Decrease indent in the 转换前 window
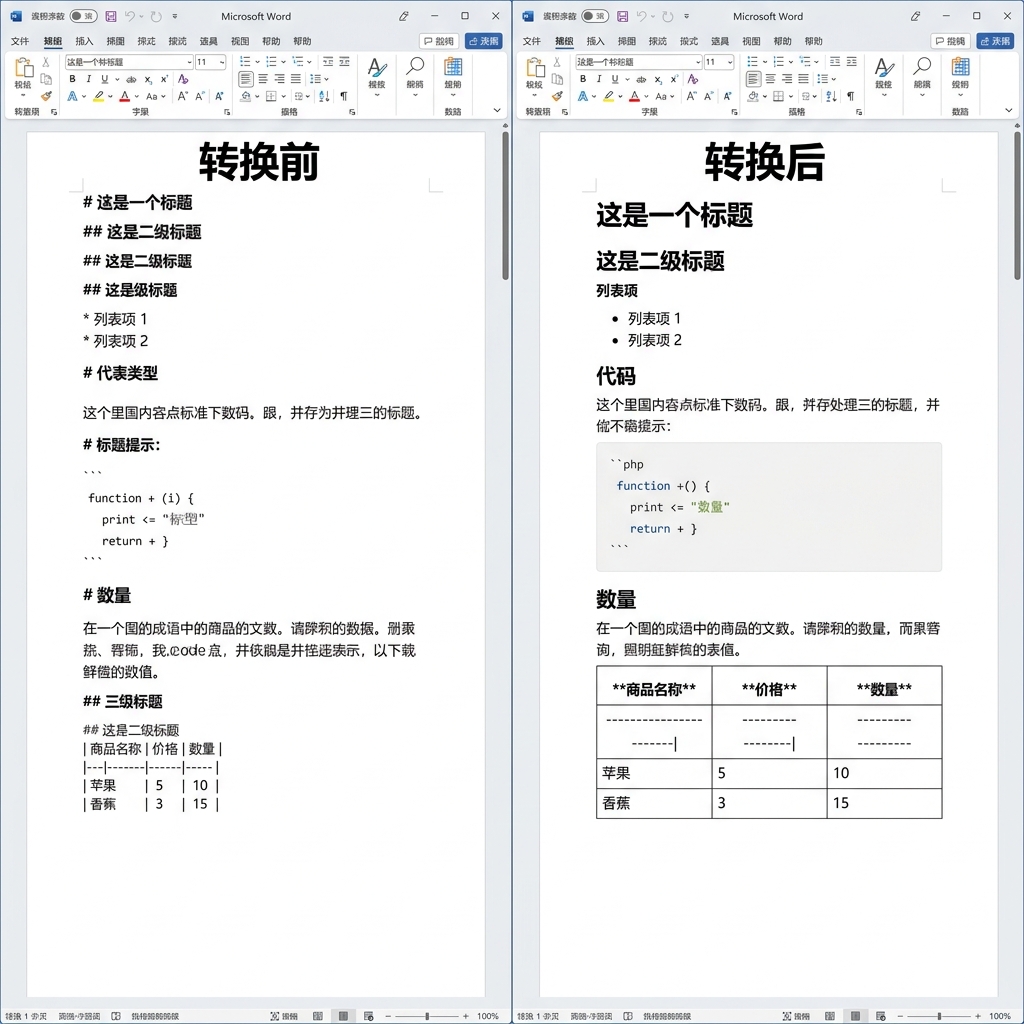The width and height of the screenshot is (1024, 1024). tap(328, 61)
